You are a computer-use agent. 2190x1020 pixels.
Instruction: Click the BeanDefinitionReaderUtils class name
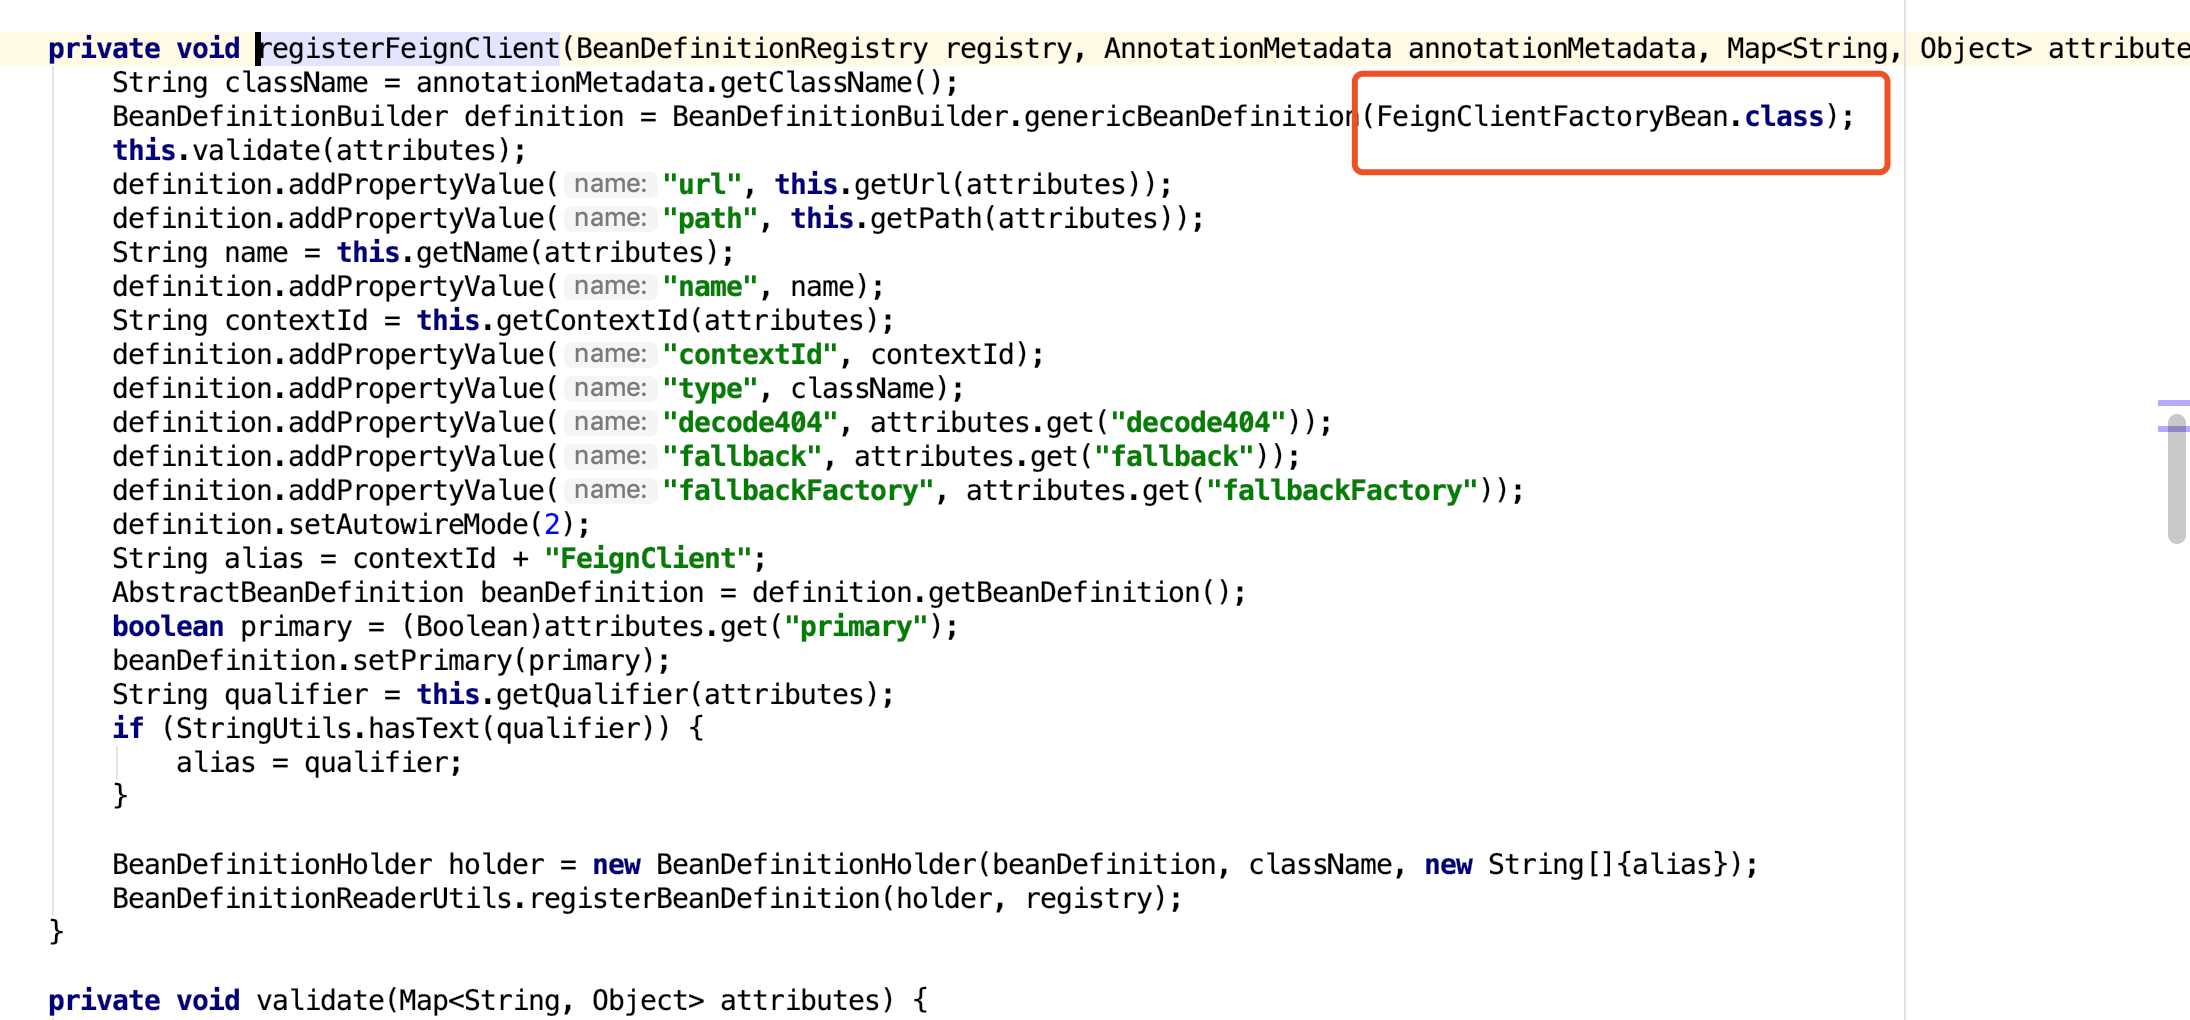312,898
